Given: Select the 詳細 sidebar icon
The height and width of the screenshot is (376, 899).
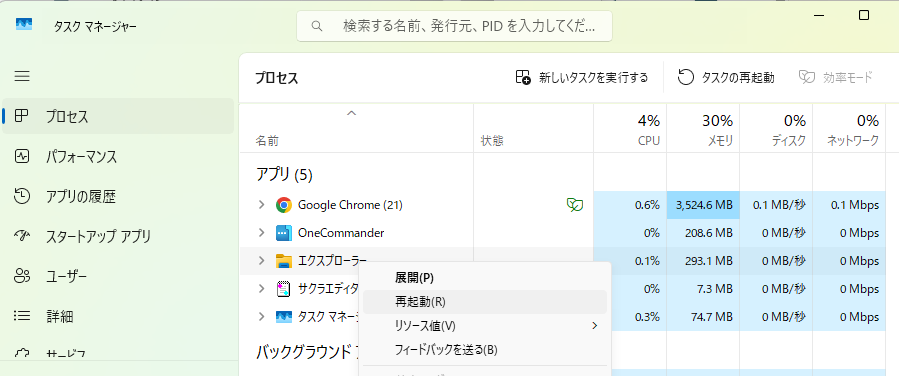Looking at the screenshot, I should (x=21, y=315).
